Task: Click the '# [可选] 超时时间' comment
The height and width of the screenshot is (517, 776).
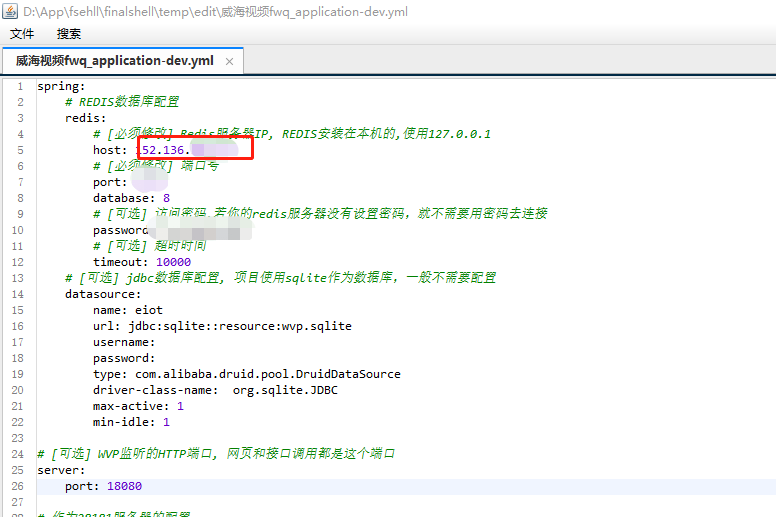Action: [x=149, y=246]
